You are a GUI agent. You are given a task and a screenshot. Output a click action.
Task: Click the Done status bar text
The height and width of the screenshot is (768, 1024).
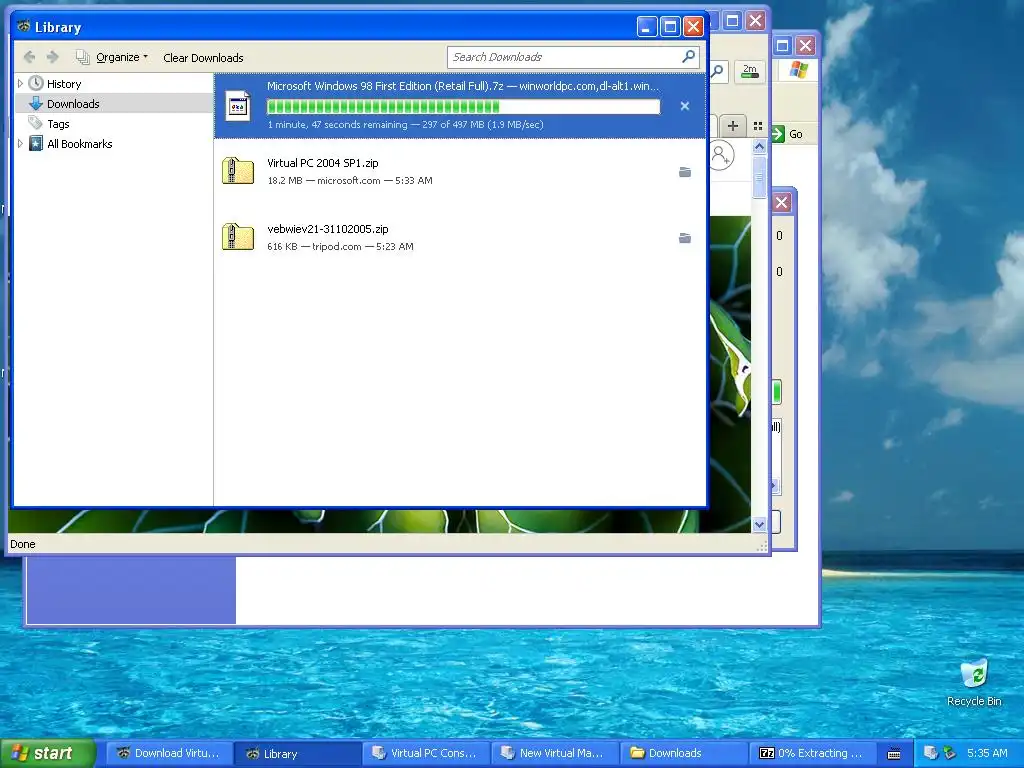point(23,544)
